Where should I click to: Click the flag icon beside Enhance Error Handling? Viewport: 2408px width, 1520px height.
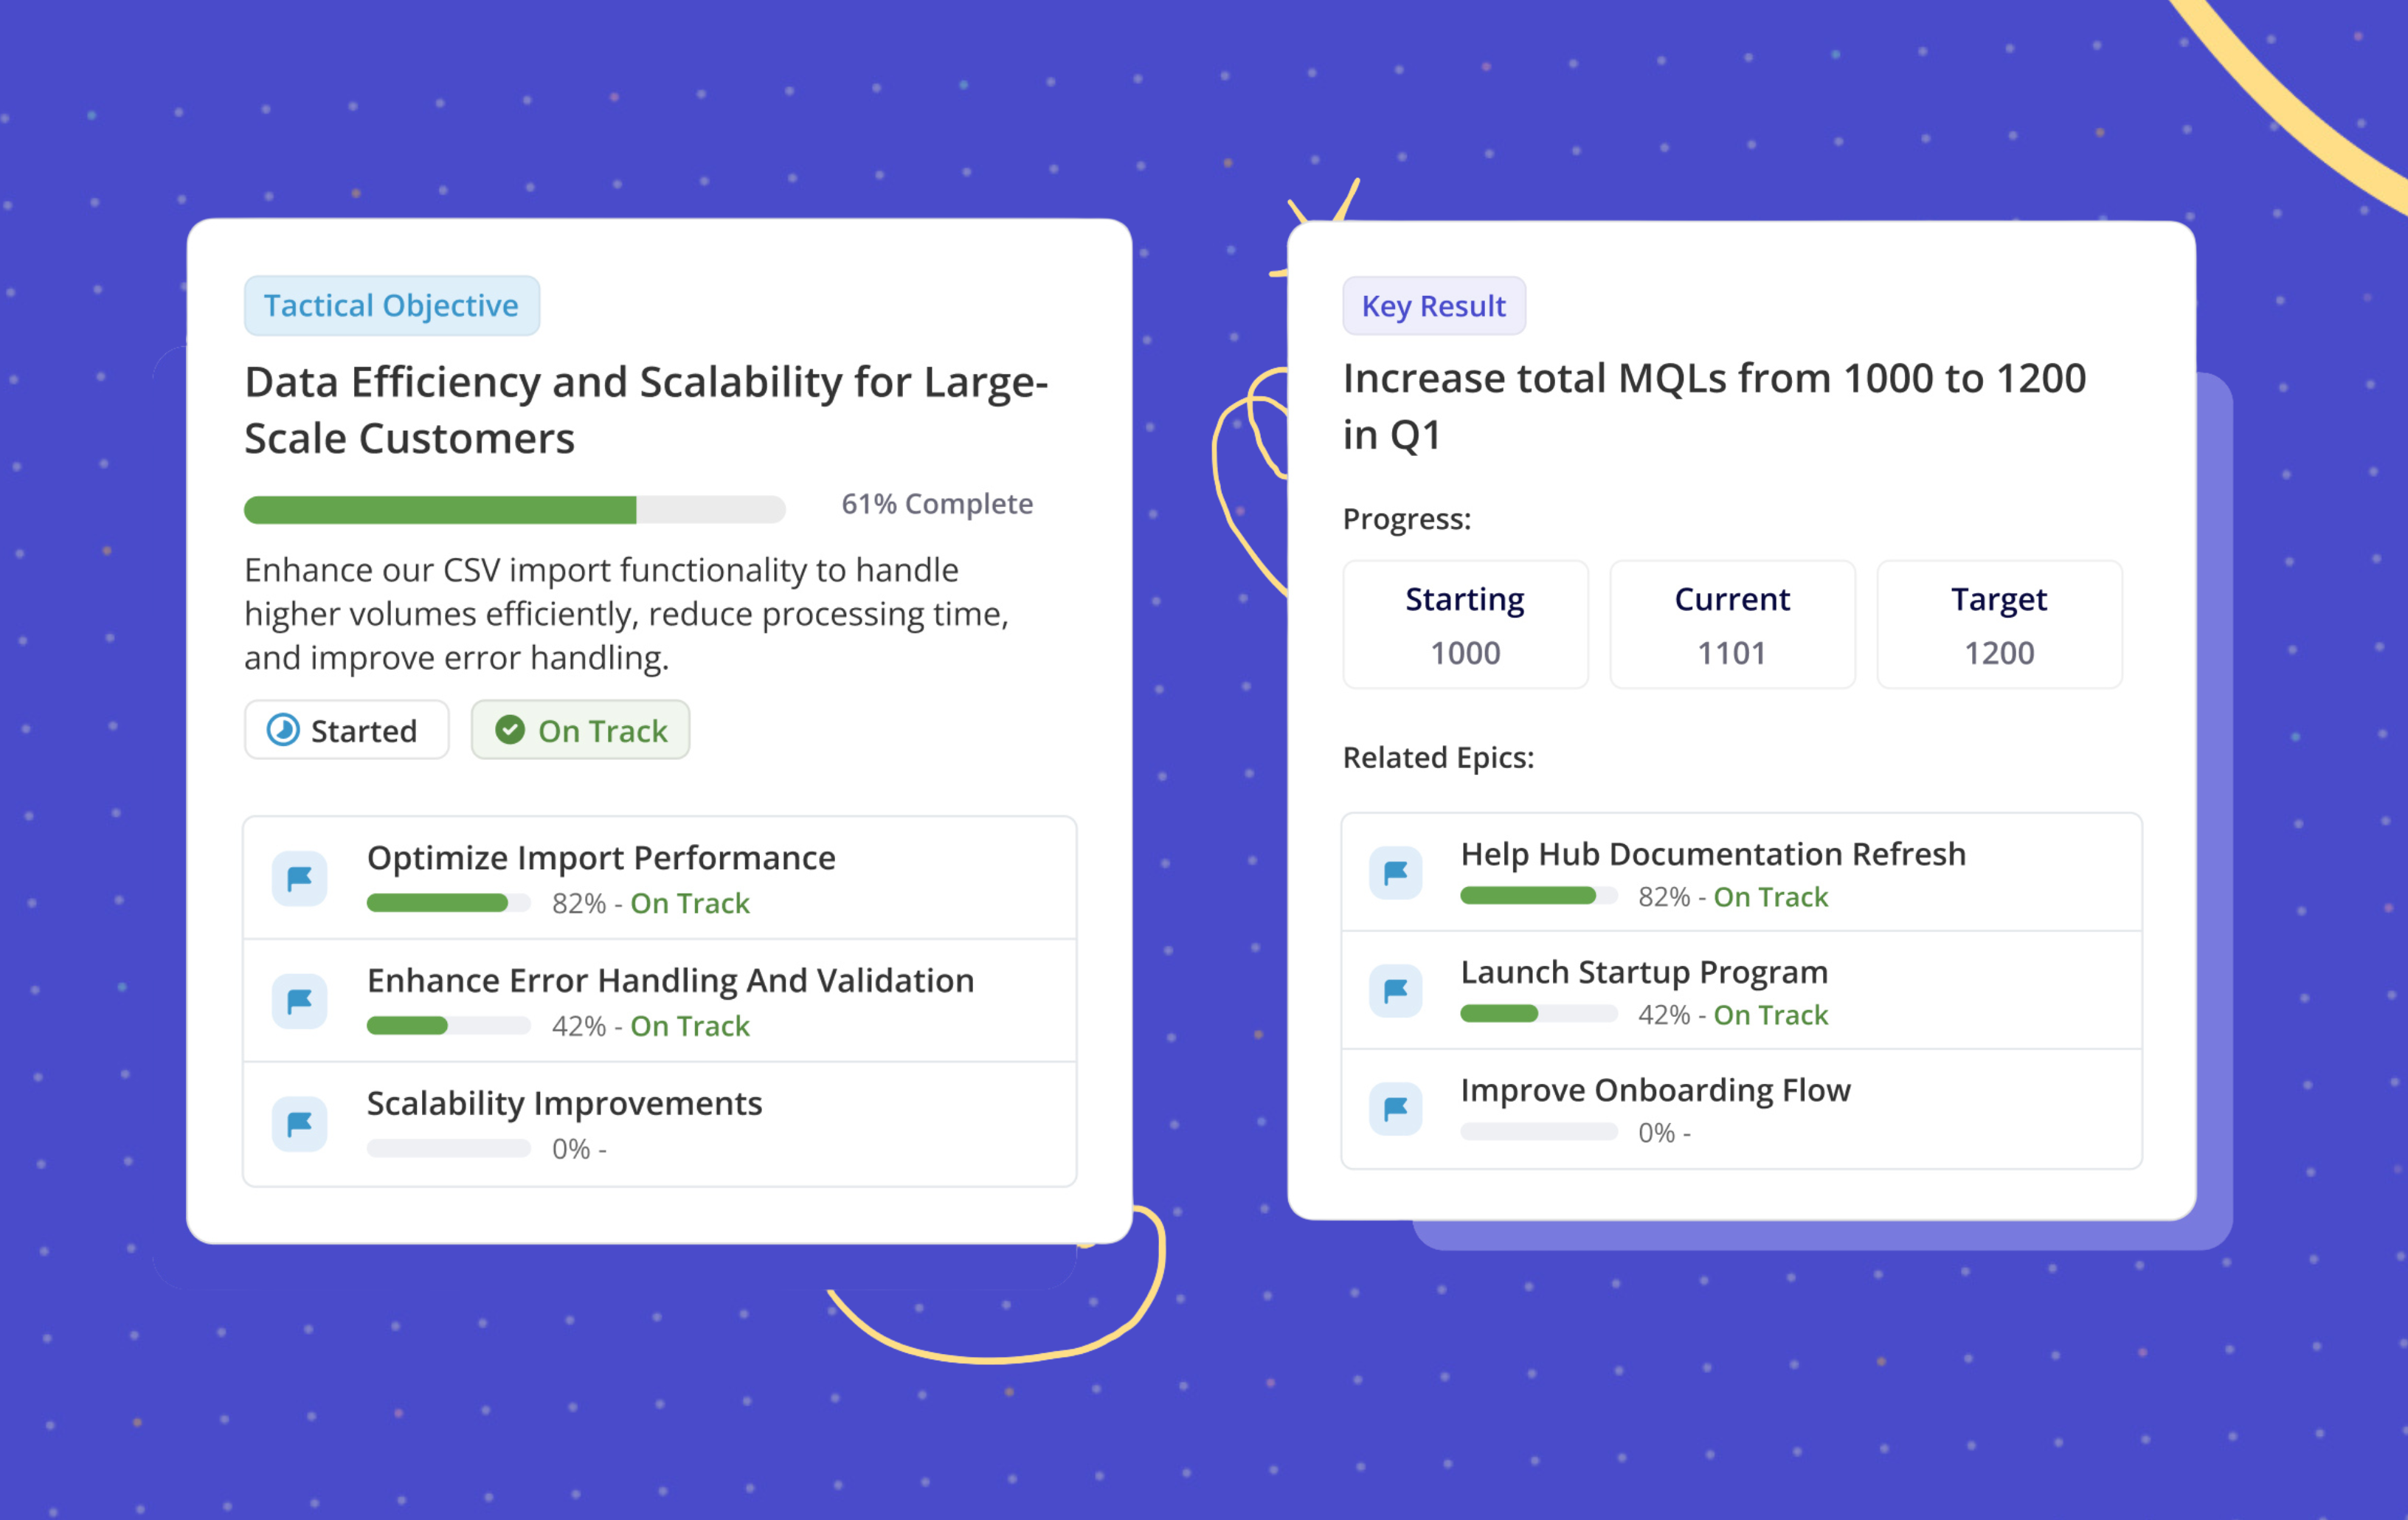pyautogui.click(x=299, y=1001)
